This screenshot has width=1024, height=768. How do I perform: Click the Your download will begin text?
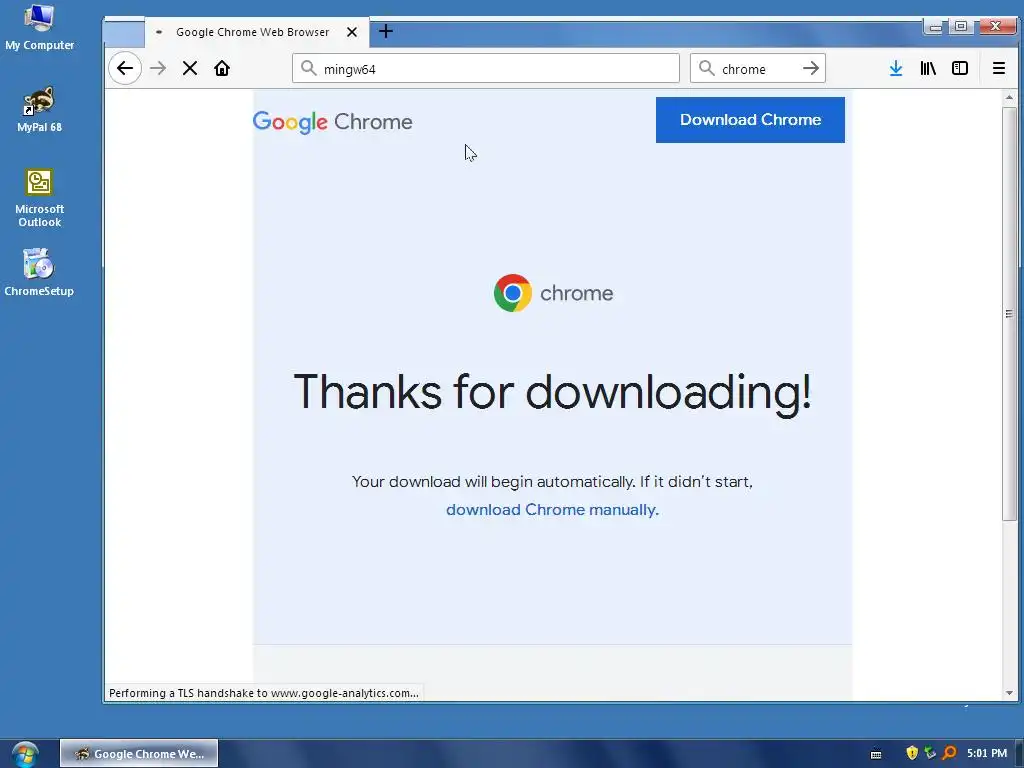click(552, 482)
